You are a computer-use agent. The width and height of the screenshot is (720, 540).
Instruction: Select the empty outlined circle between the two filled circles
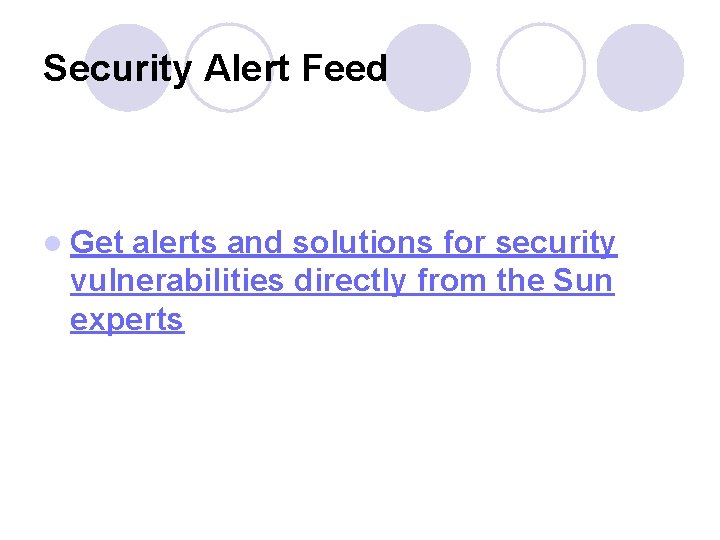click(x=541, y=68)
